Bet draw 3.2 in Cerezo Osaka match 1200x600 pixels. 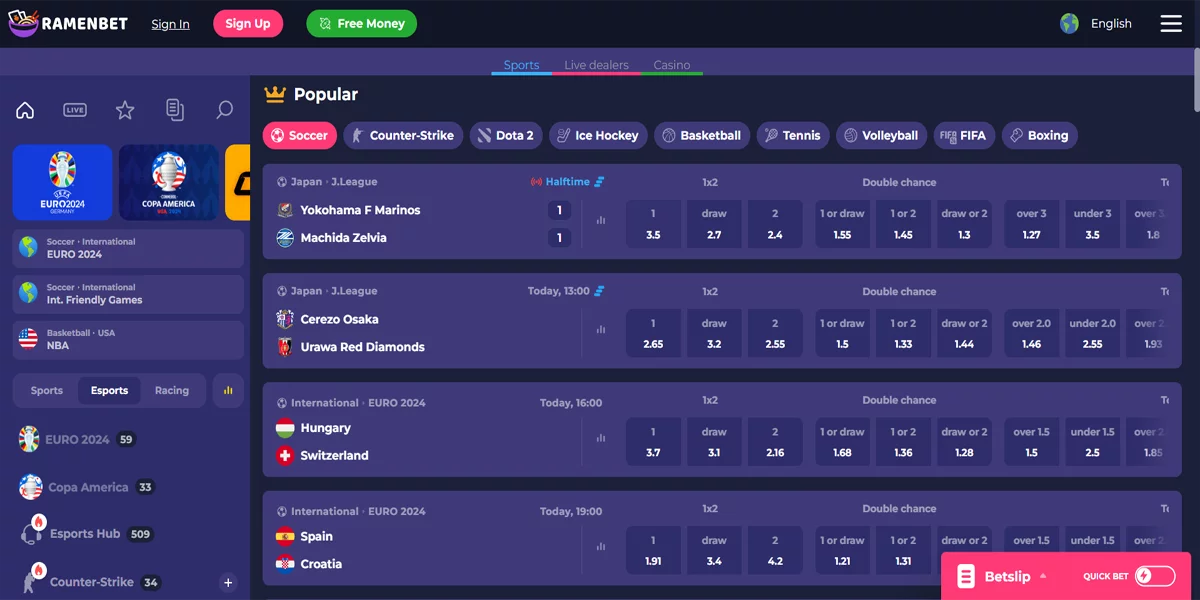[x=714, y=333]
